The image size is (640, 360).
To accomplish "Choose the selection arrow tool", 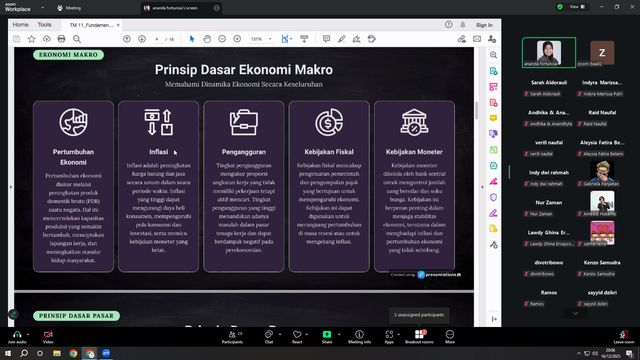I will (192, 39).
